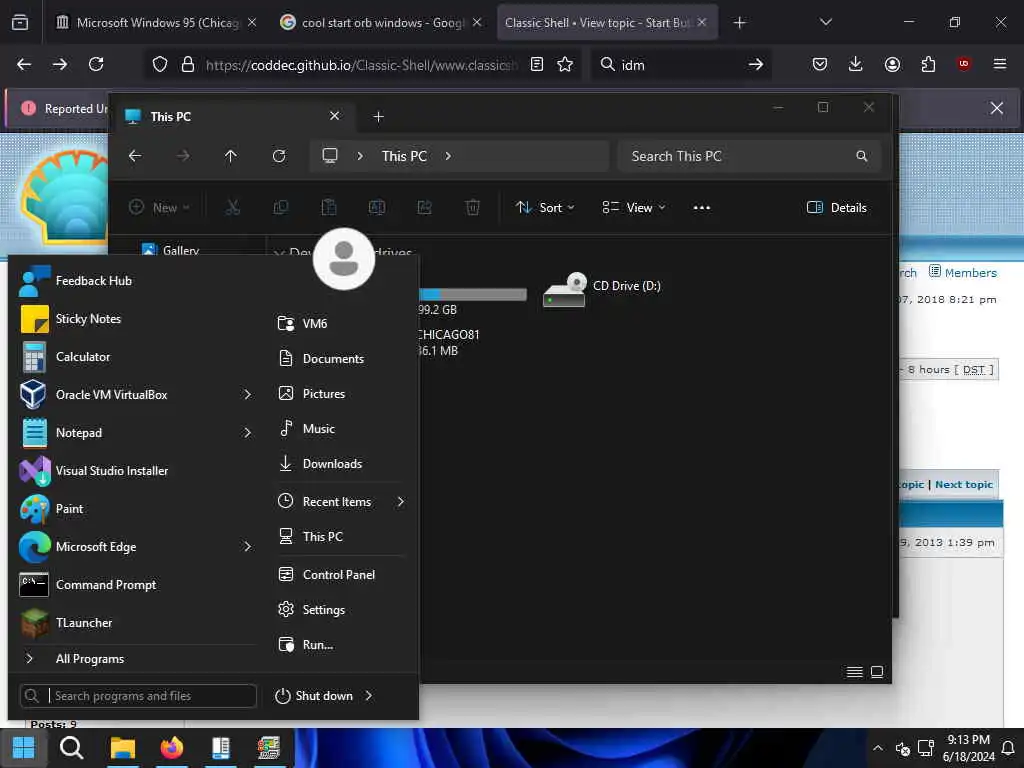This screenshot has width=1024, height=768.
Task: Open View dropdown in Explorer
Action: coord(633,208)
